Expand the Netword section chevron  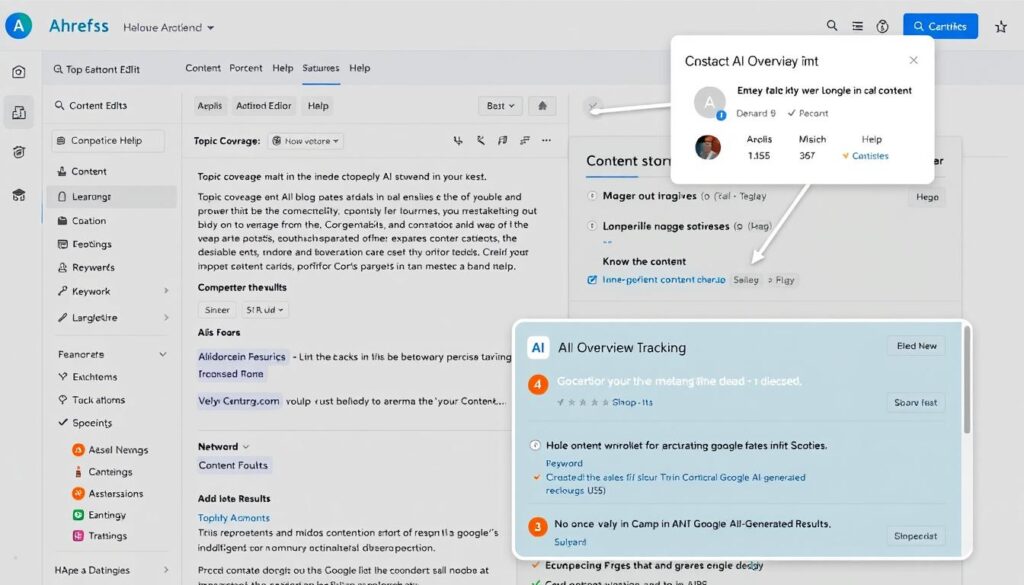(246, 447)
